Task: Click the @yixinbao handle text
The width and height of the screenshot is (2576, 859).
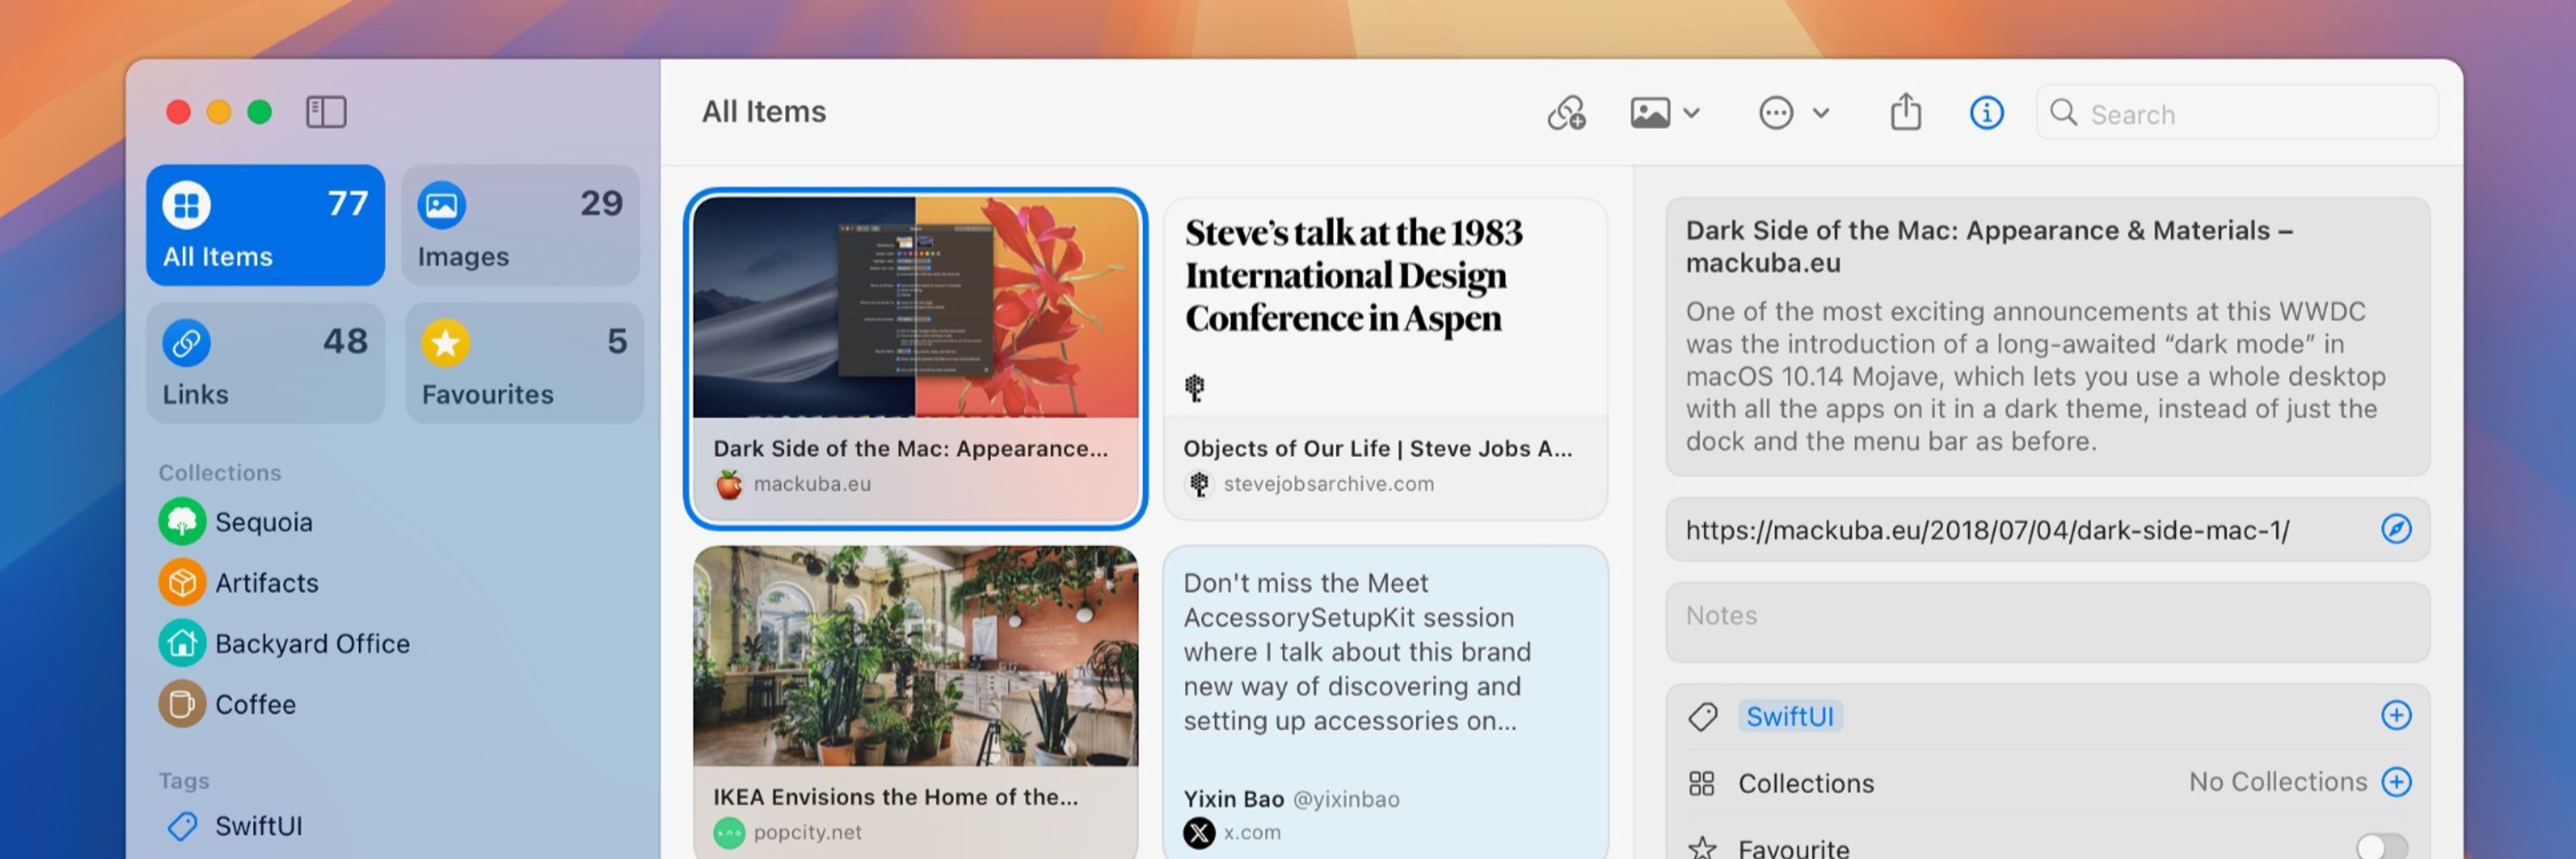Action: coord(1346,800)
